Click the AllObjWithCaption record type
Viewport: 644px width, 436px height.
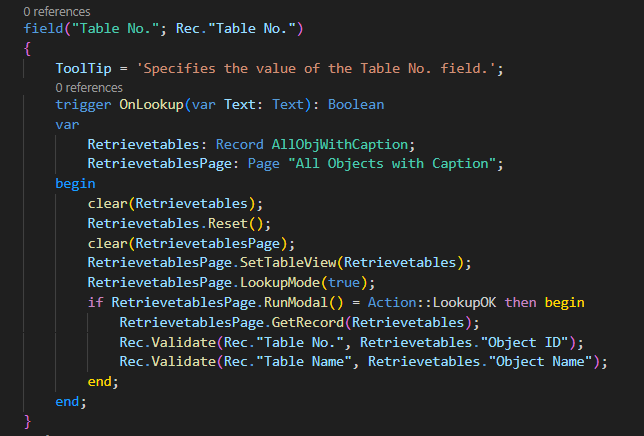click(340, 144)
